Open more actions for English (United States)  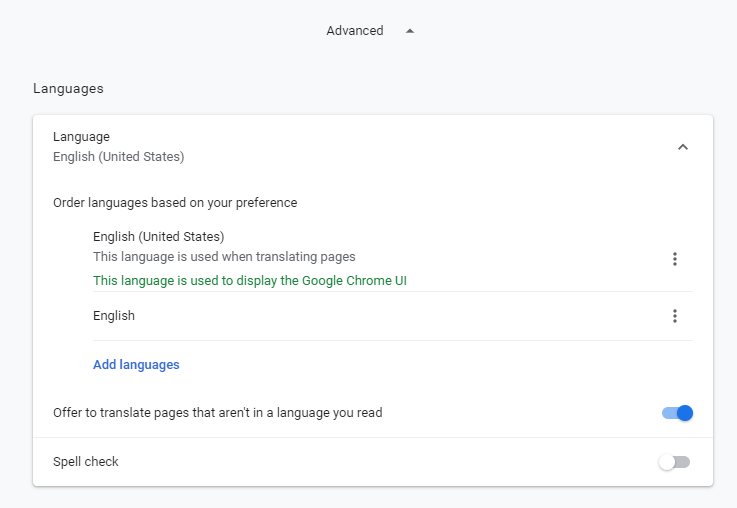(x=675, y=259)
